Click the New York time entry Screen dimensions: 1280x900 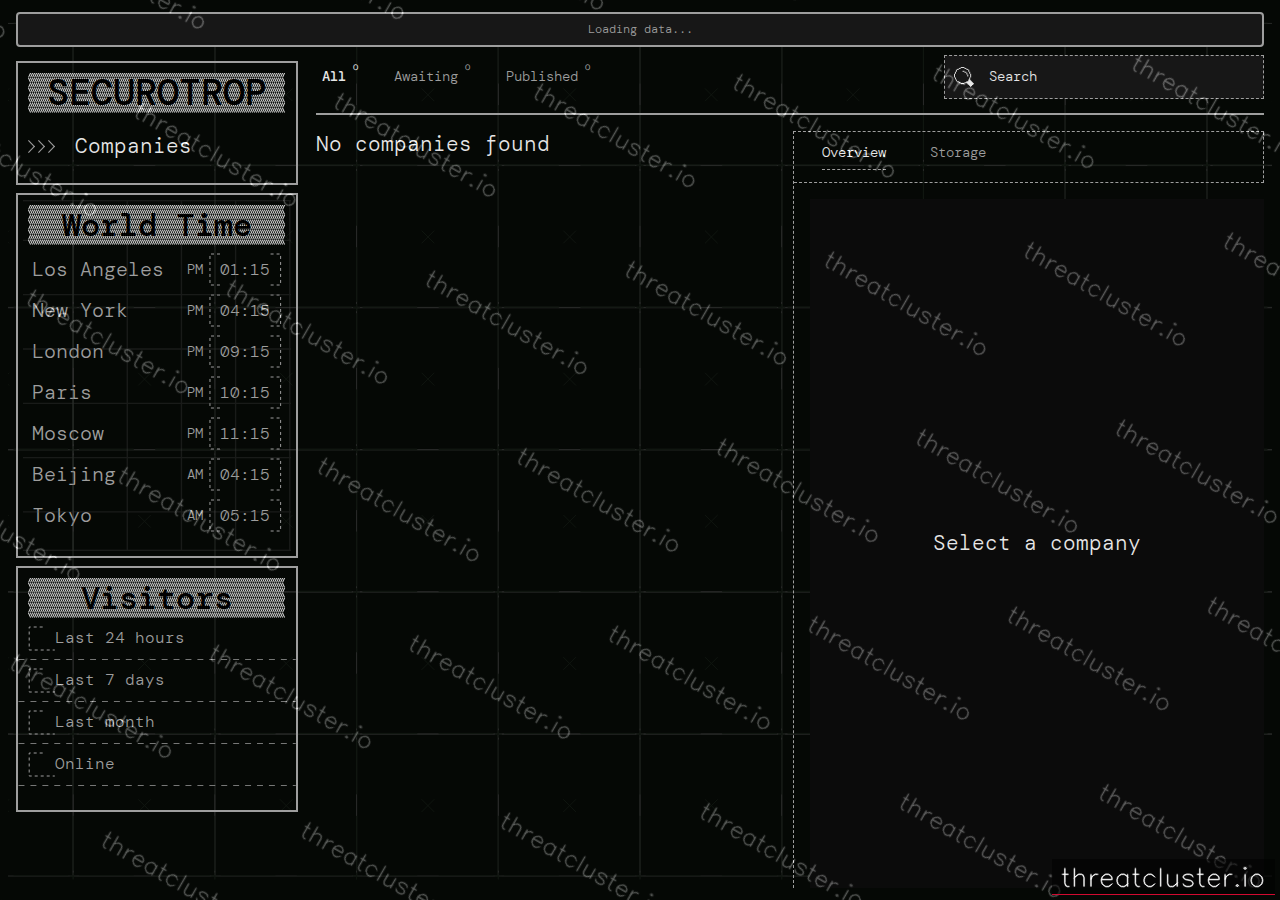(157, 311)
